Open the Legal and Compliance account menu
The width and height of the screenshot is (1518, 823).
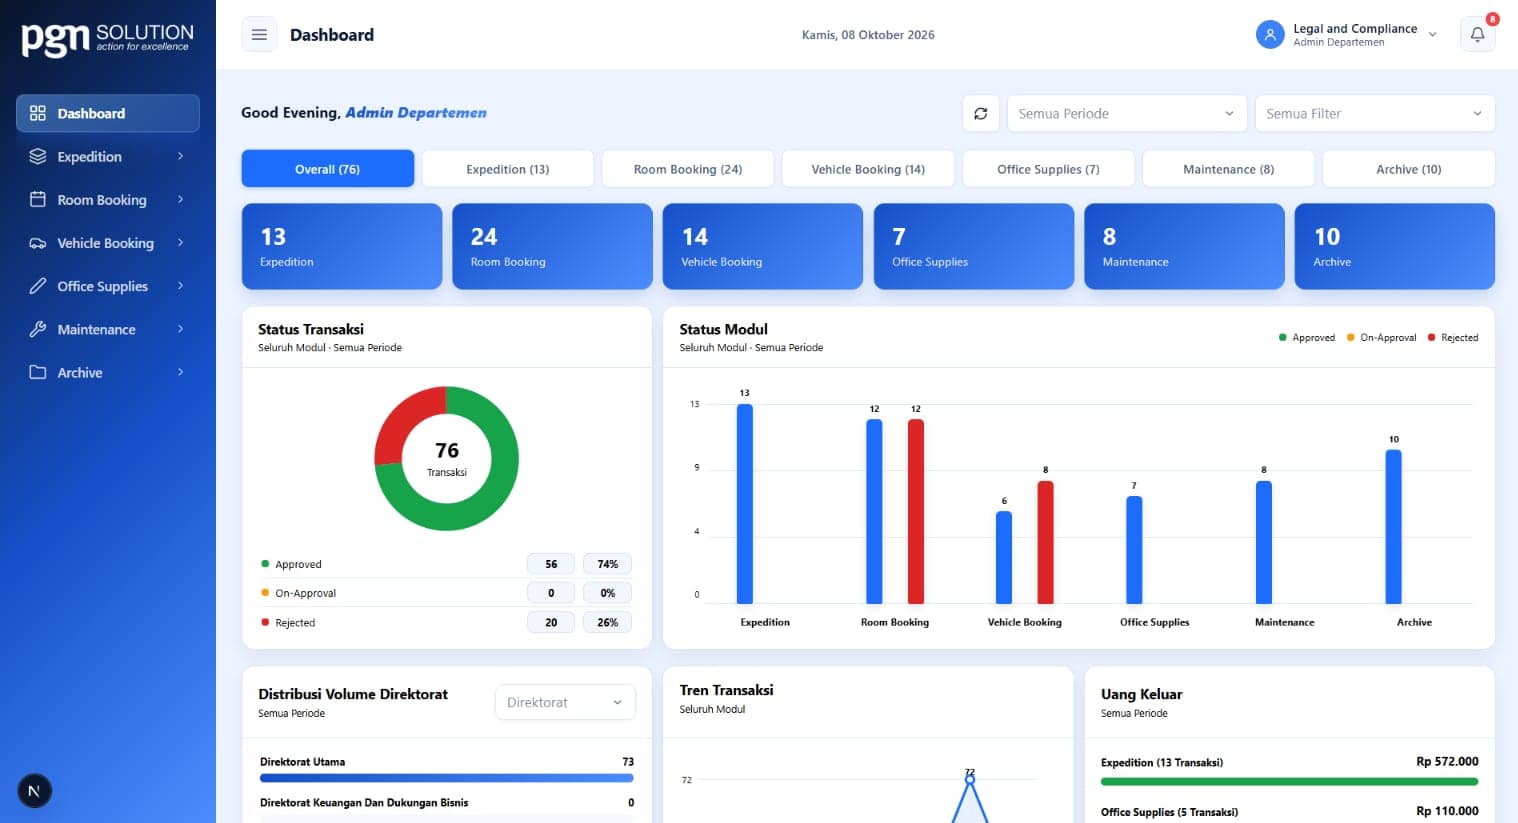click(1346, 35)
